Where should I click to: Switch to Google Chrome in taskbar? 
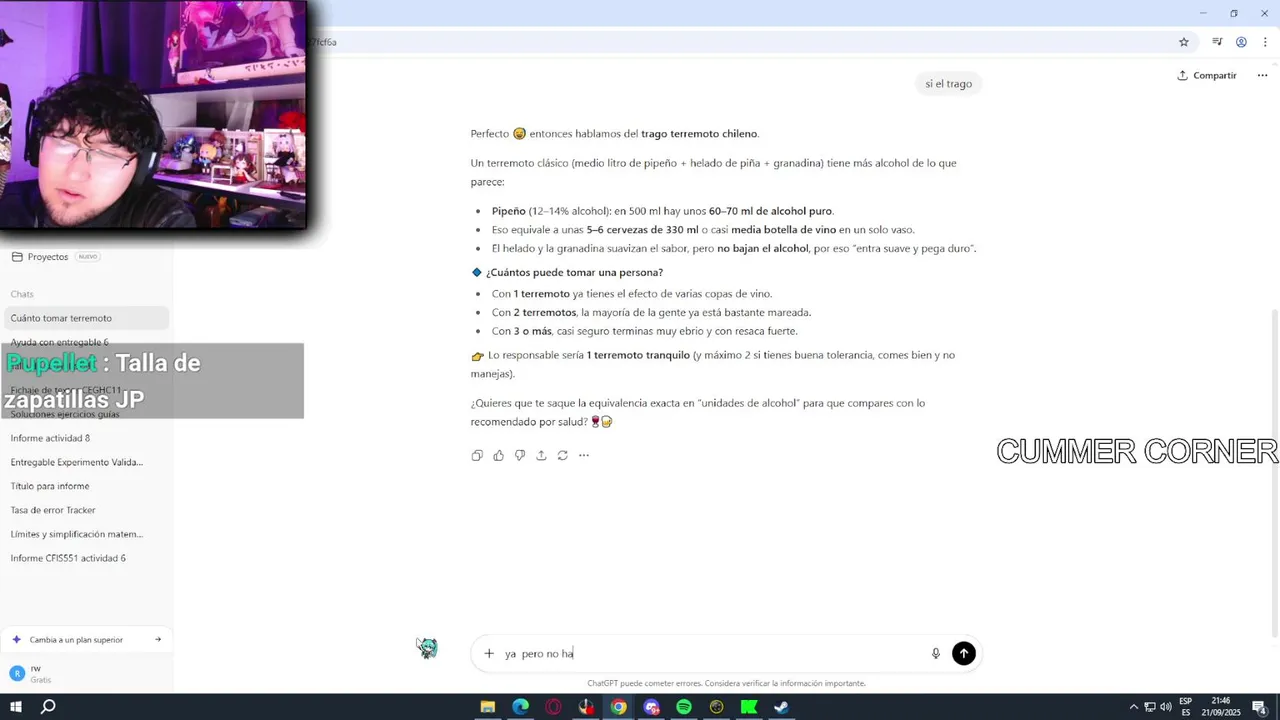[x=619, y=707]
